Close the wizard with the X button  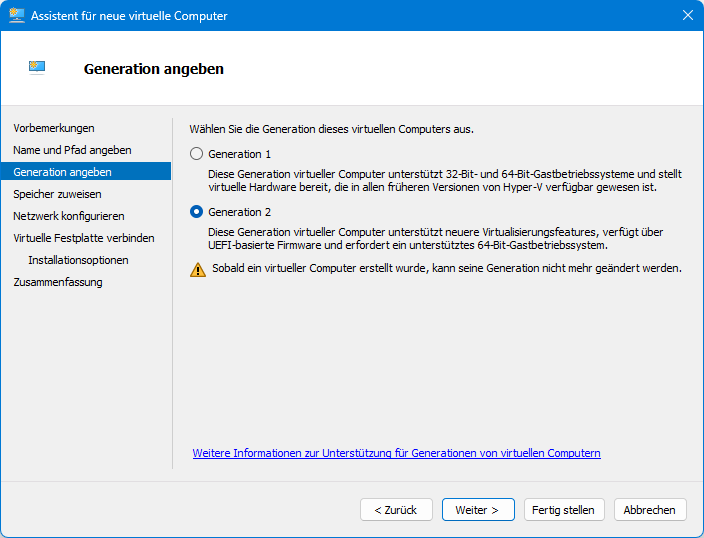[687, 16]
